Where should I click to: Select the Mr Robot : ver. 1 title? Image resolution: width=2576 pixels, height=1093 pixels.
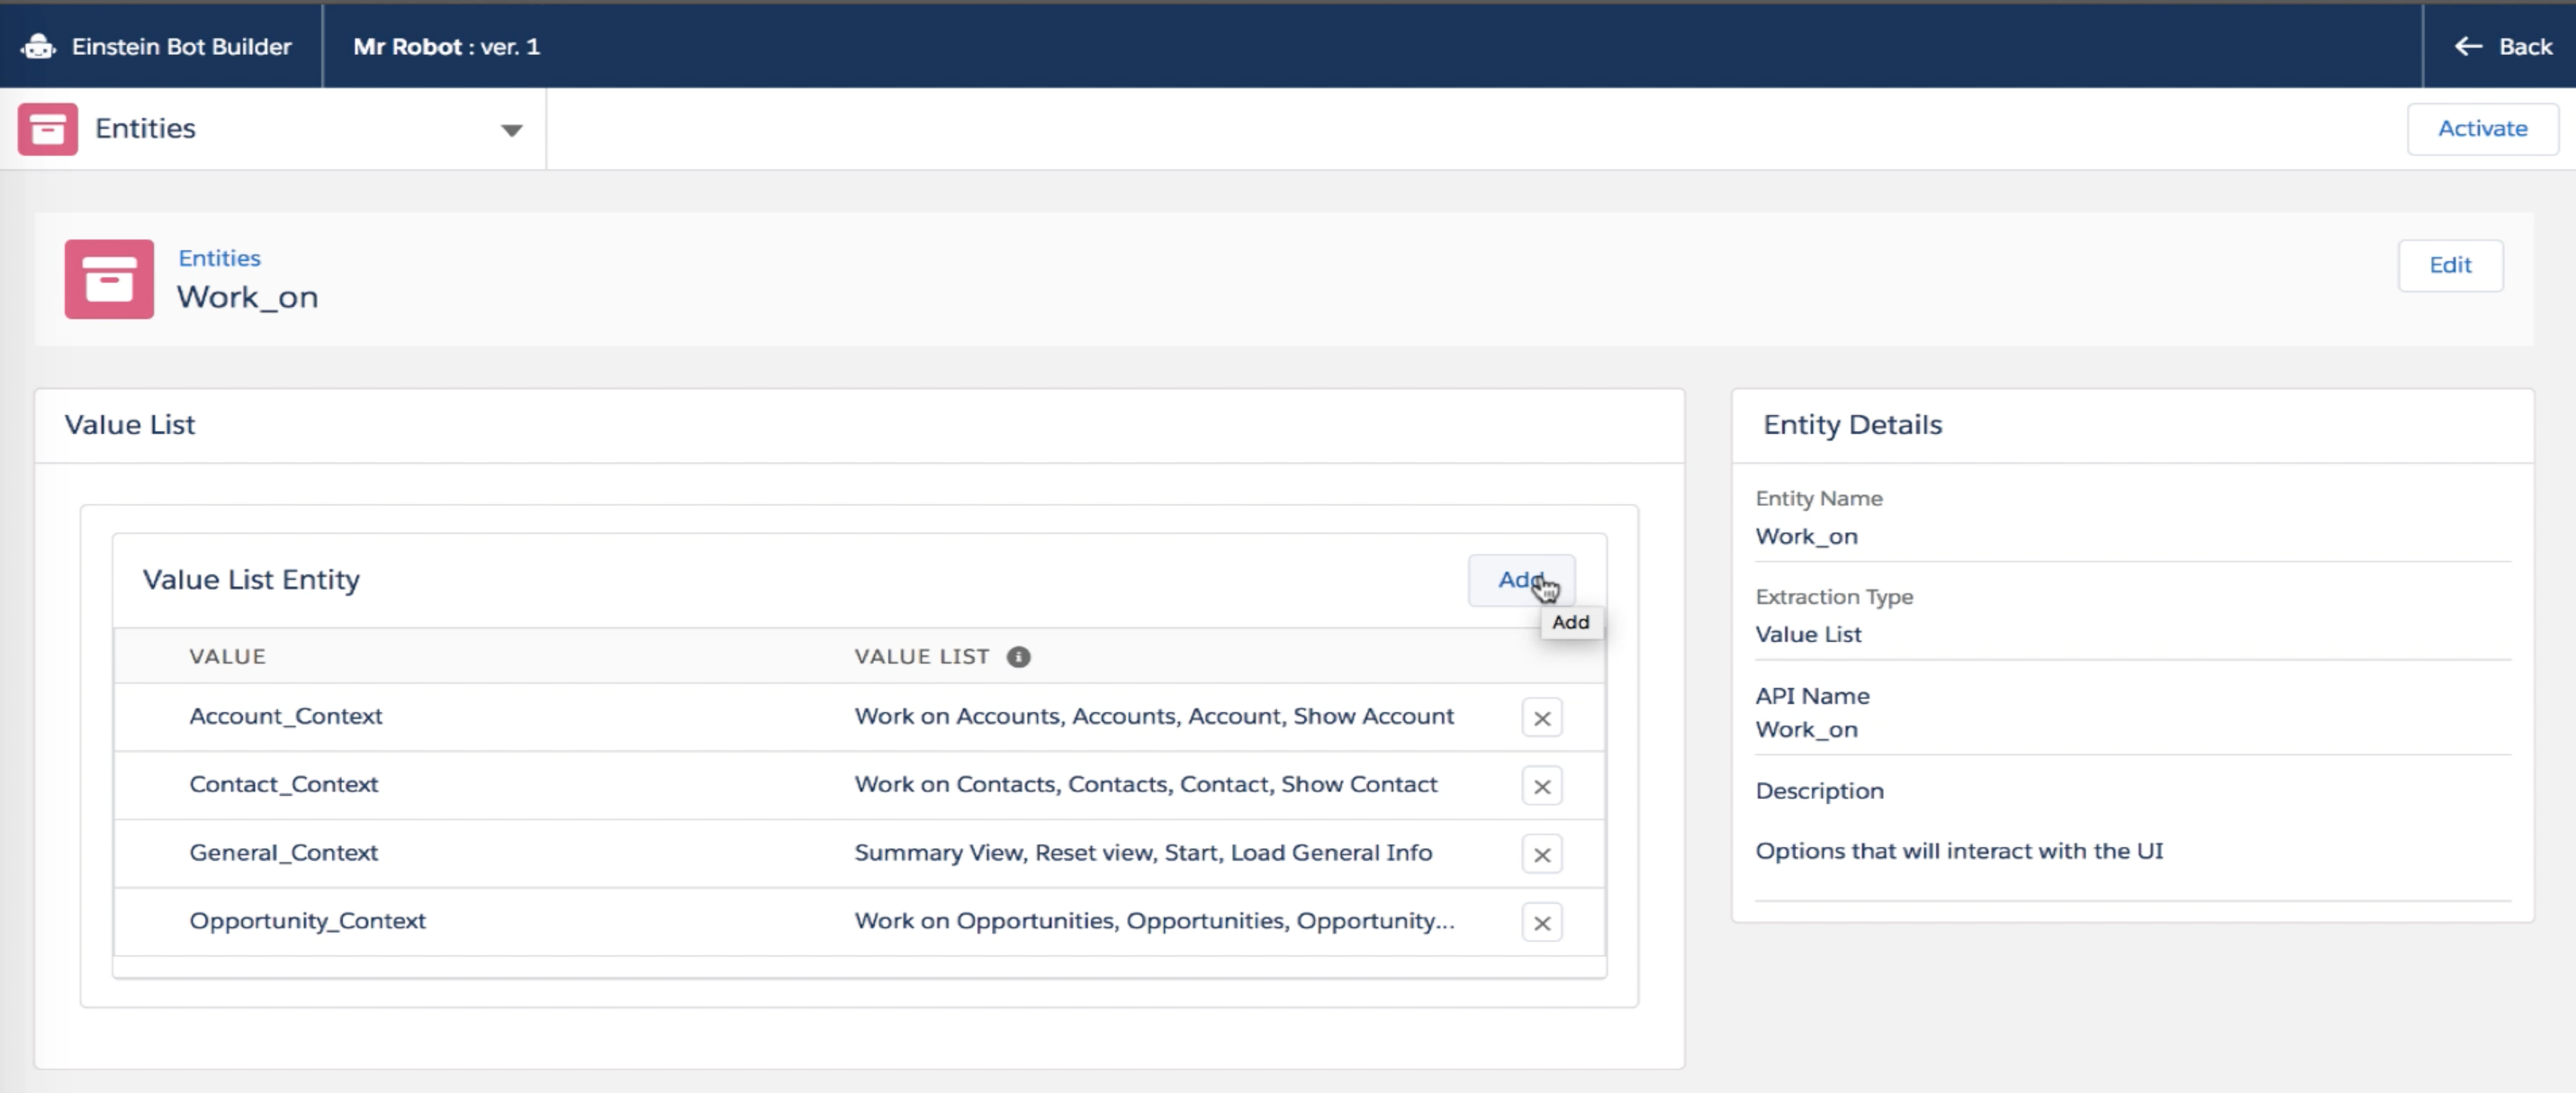point(446,46)
